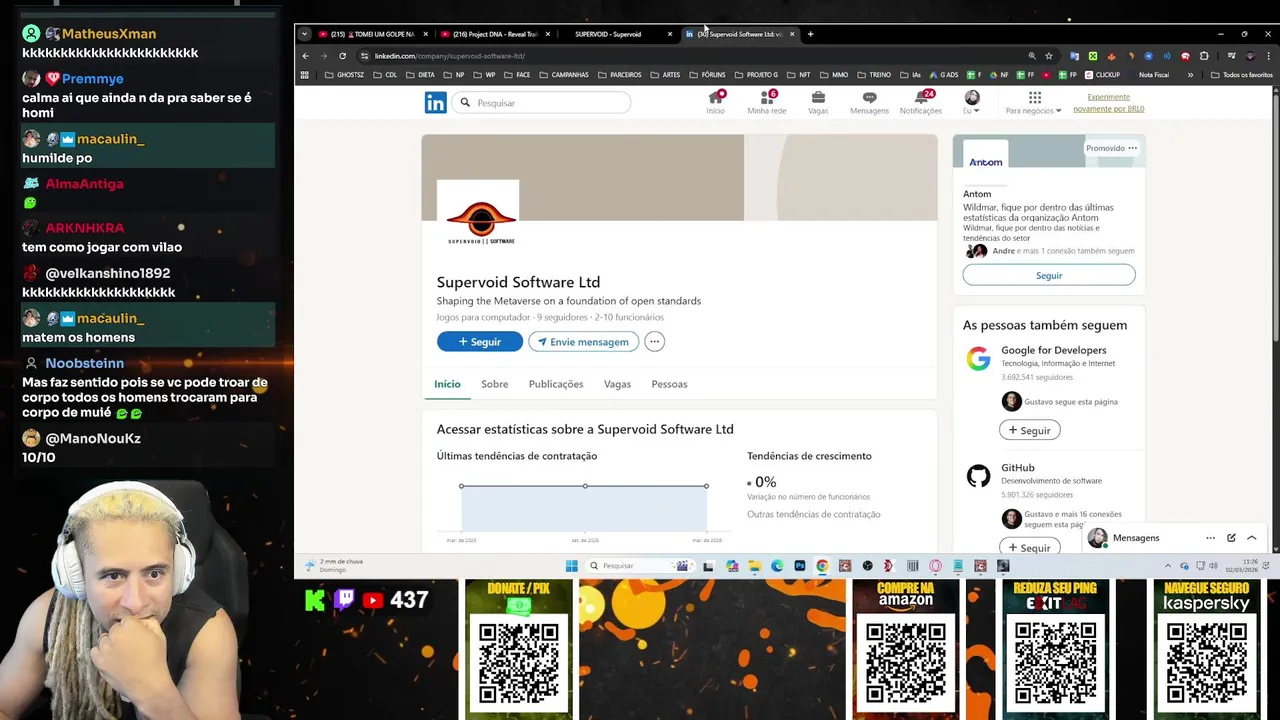Open Chrome from the taskbar

click(822, 566)
